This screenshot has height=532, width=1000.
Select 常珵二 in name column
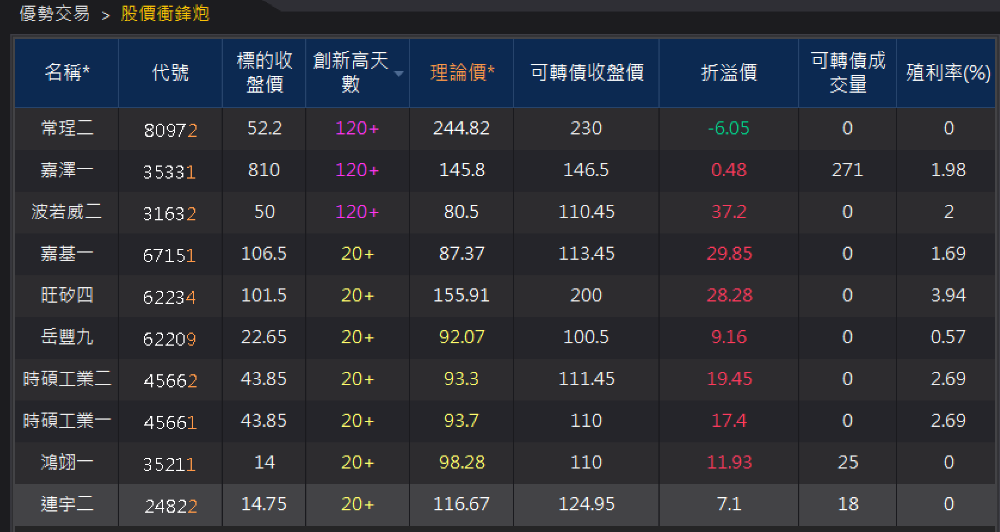click(x=67, y=128)
